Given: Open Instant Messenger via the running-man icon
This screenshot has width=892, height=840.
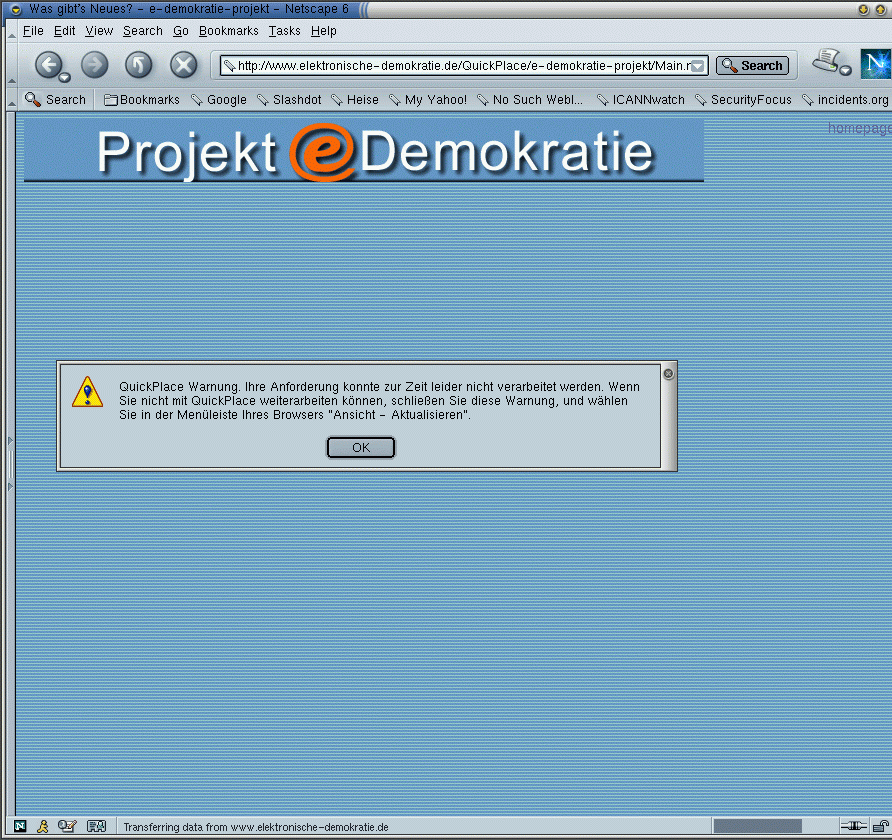Looking at the screenshot, I should 43,826.
